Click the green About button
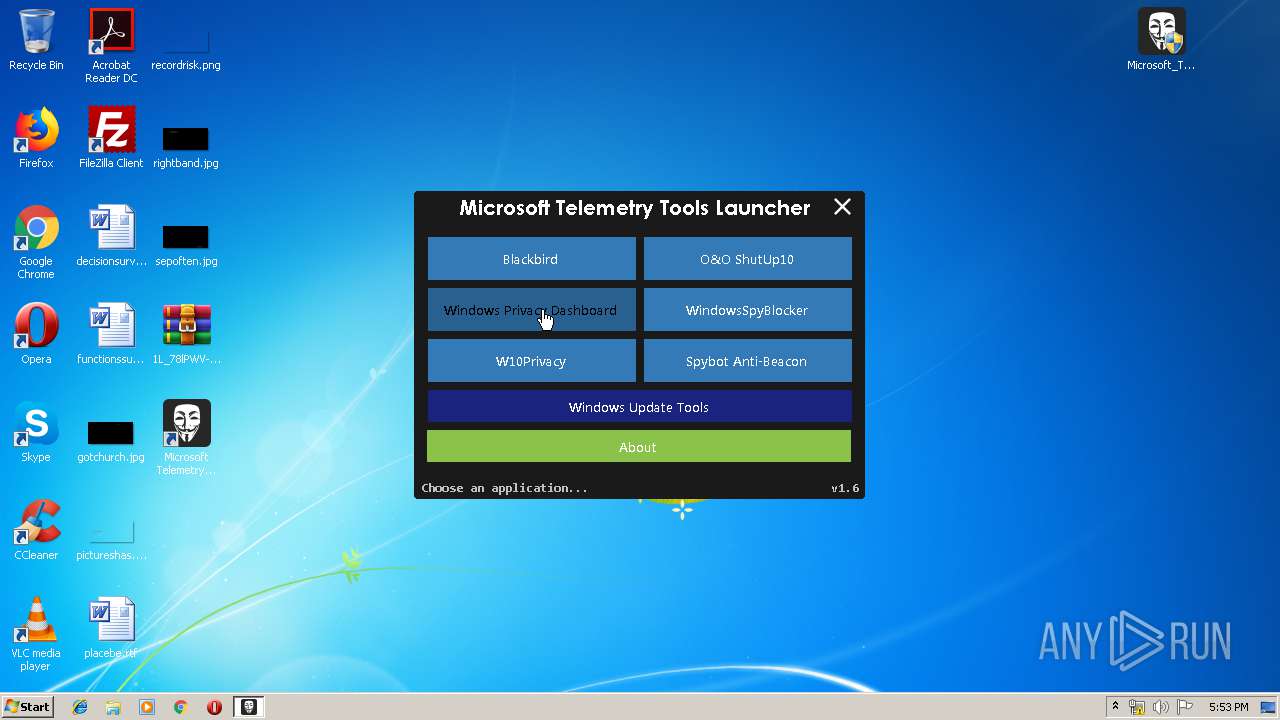The width and height of the screenshot is (1280, 720). click(x=639, y=447)
